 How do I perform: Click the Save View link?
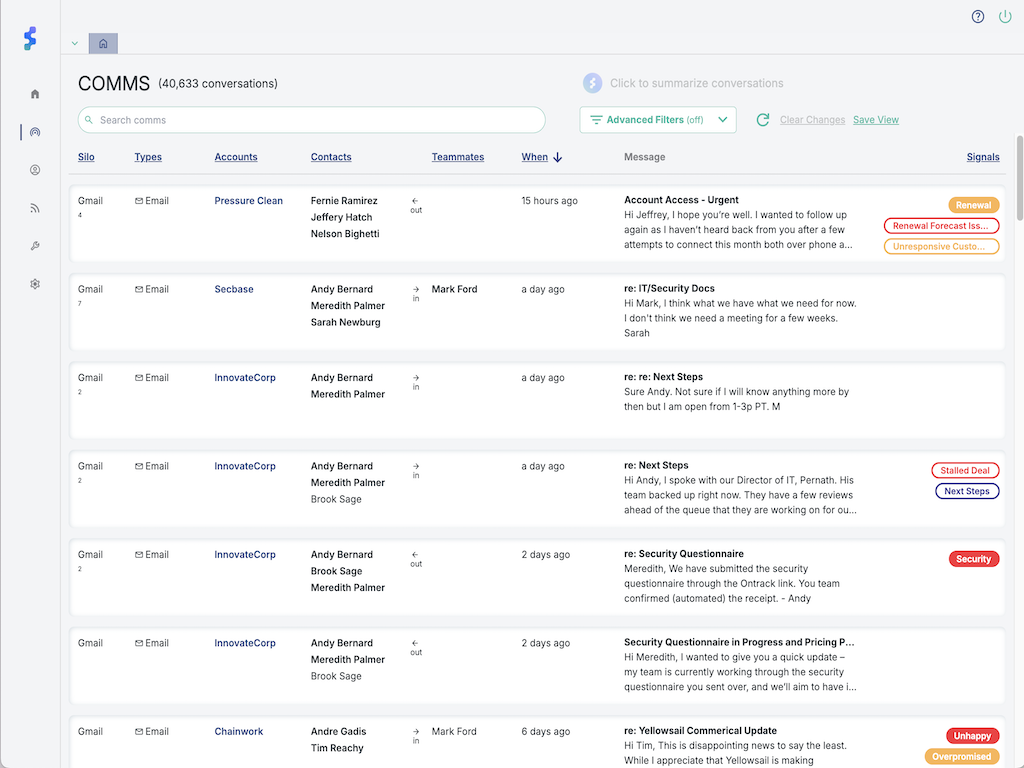click(875, 120)
